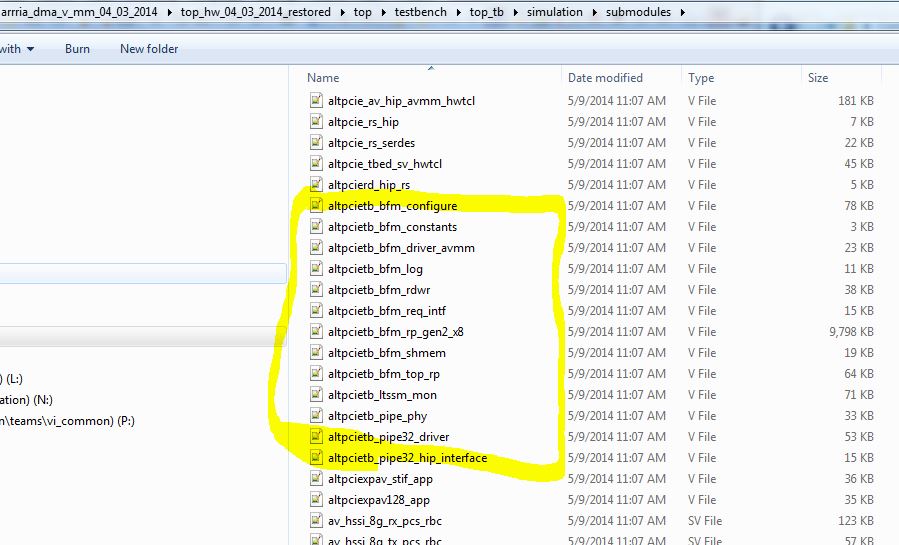The image size is (899, 545).
Task: Sort files by Name column header
Action: (x=323, y=78)
